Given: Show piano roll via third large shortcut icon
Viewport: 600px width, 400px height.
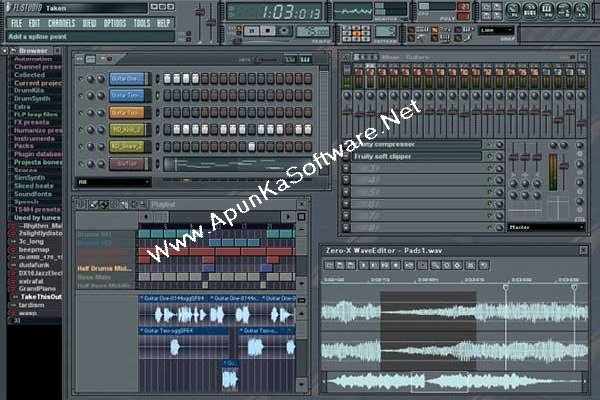Looking at the screenshot, I should tap(547, 11).
